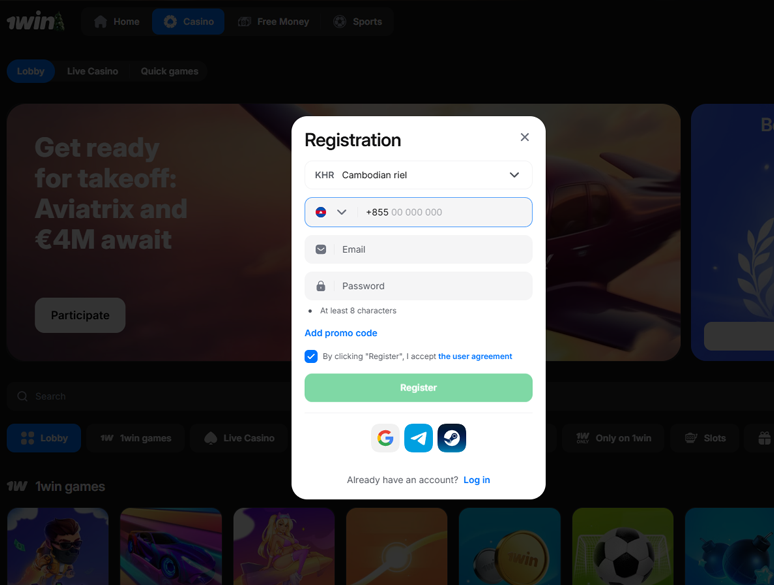Uncheck the user agreement checkbox
This screenshot has width=774, height=585.
coord(311,356)
